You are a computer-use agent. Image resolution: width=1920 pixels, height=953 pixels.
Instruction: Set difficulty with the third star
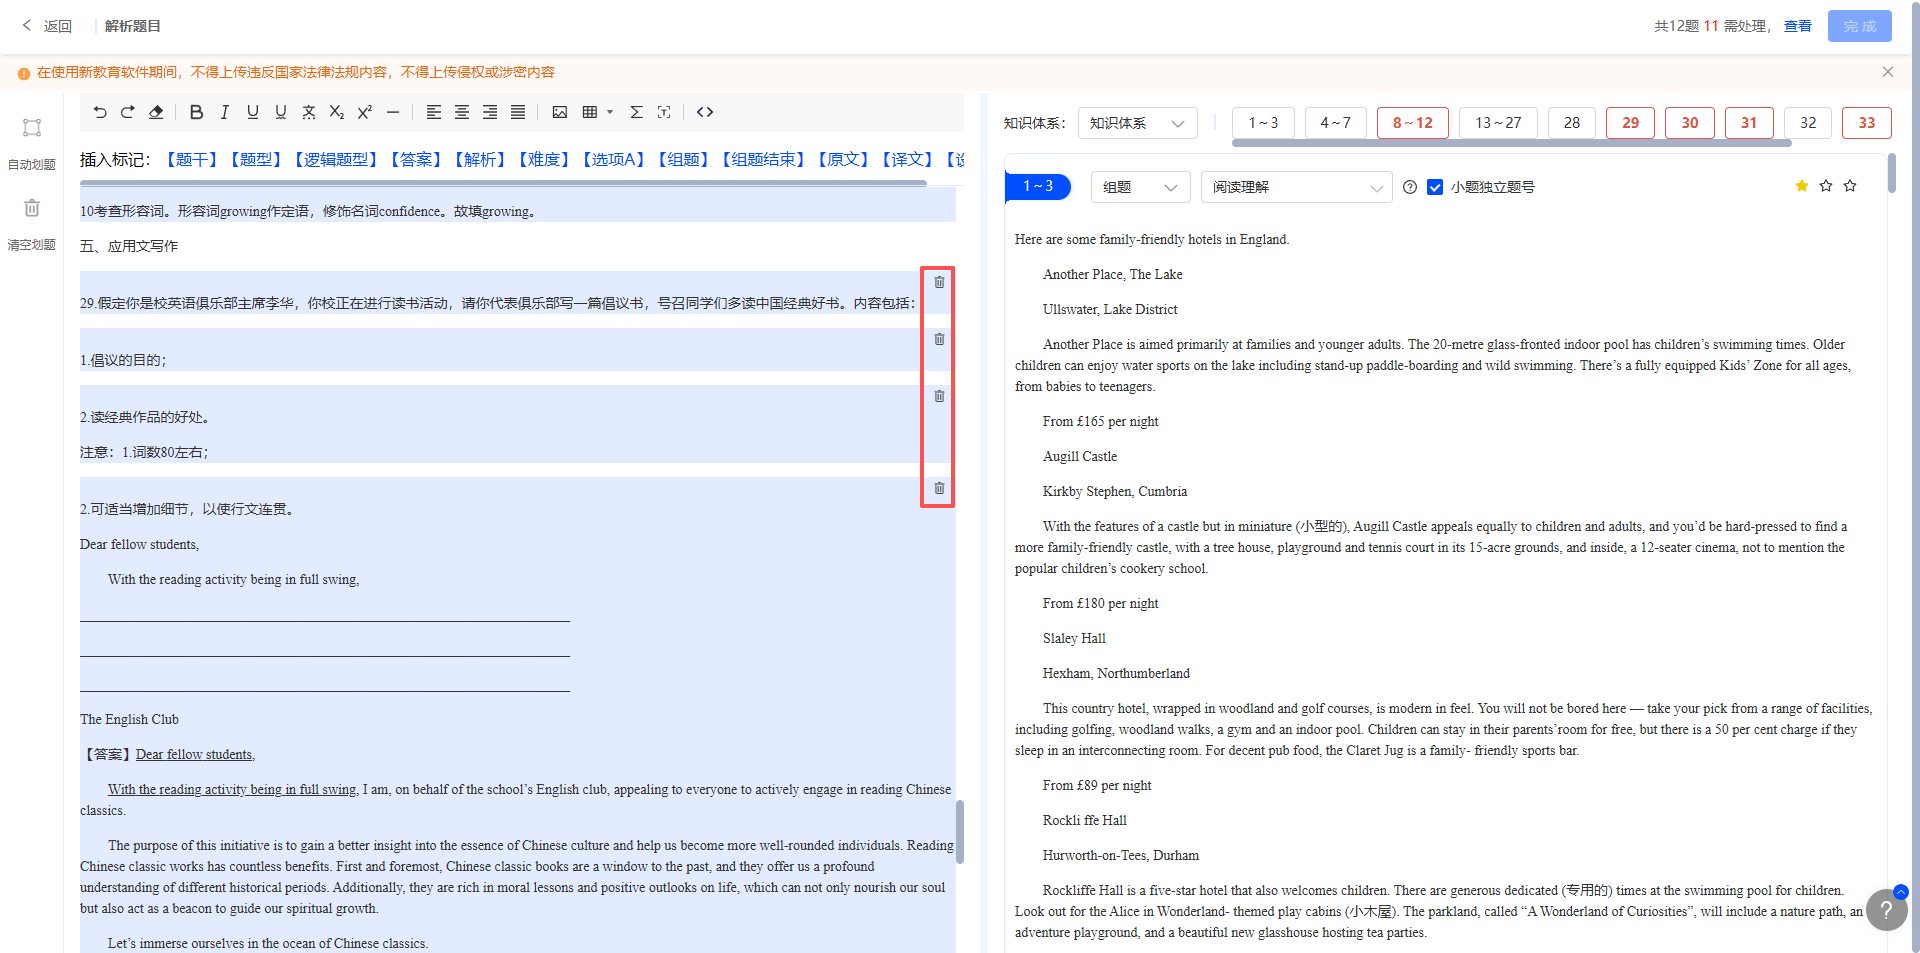coord(1850,186)
